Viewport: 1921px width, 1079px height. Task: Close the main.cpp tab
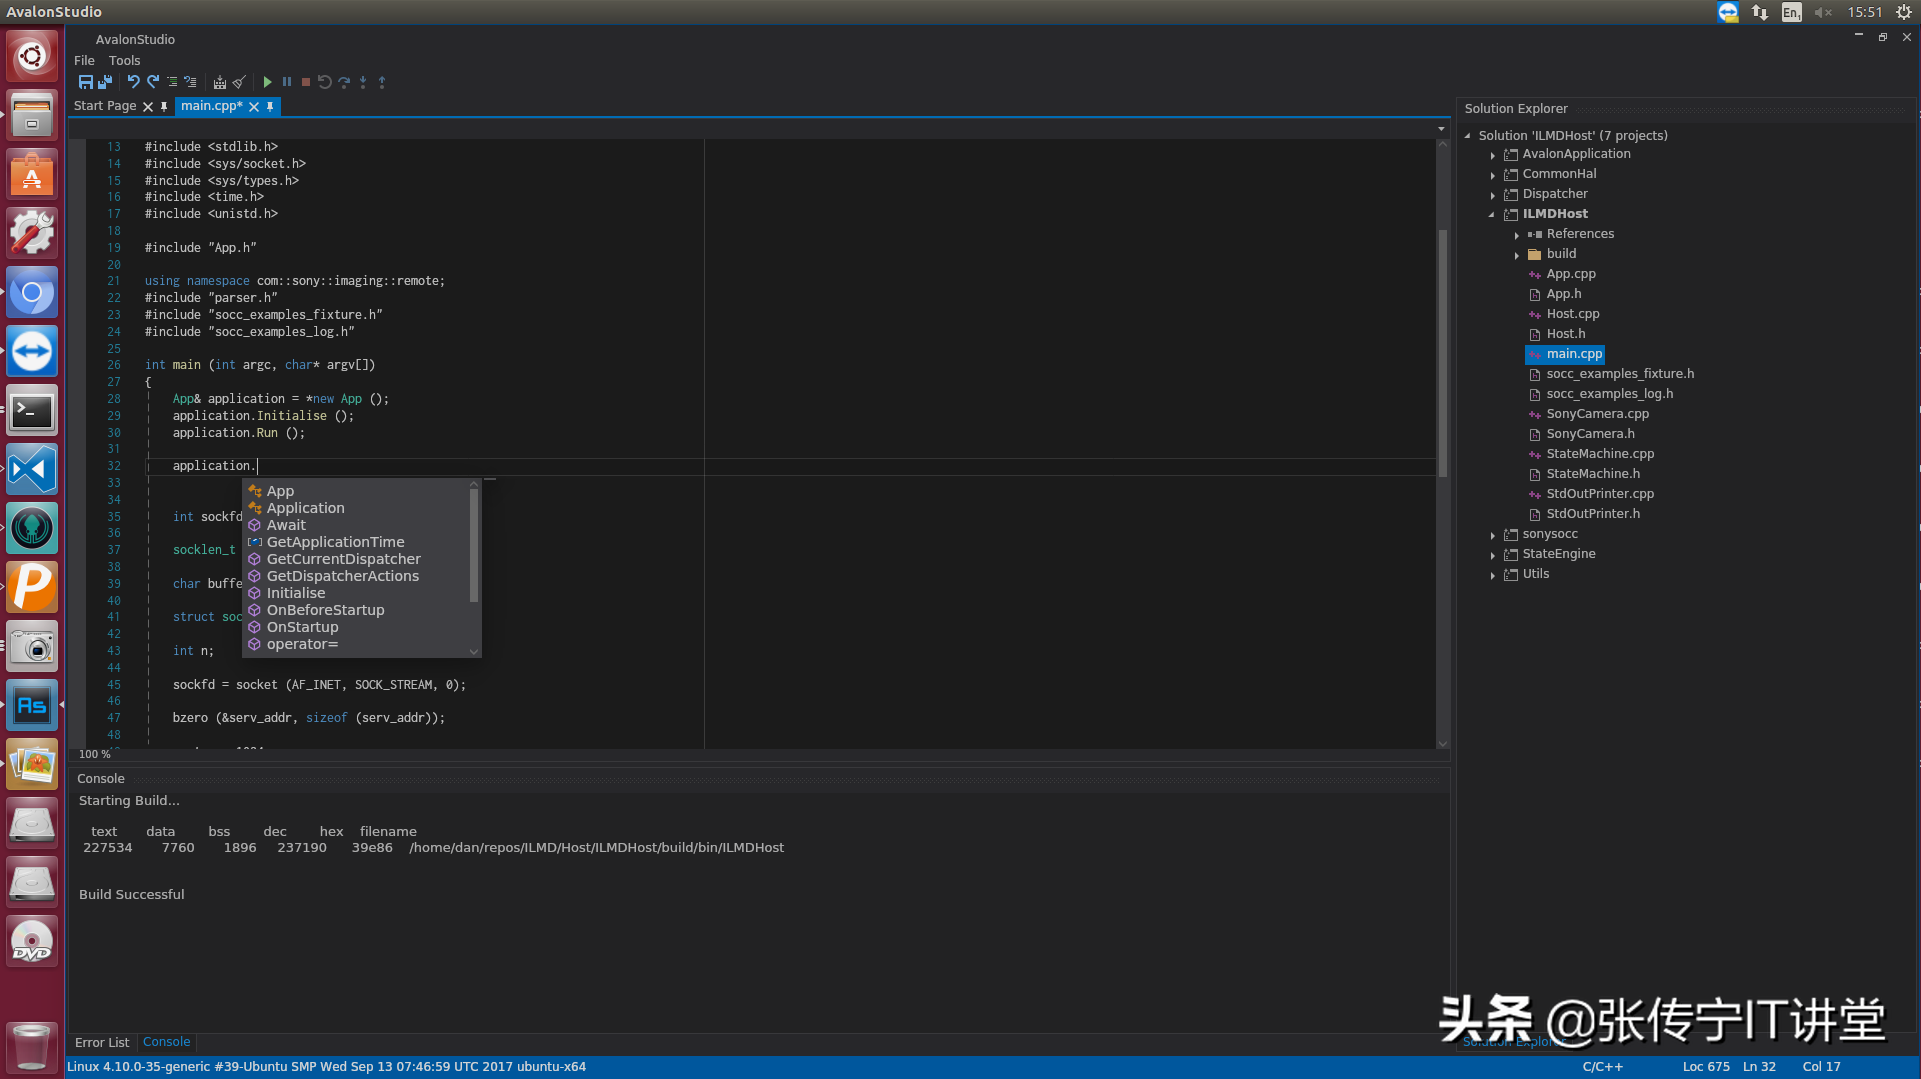pyautogui.click(x=254, y=106)
